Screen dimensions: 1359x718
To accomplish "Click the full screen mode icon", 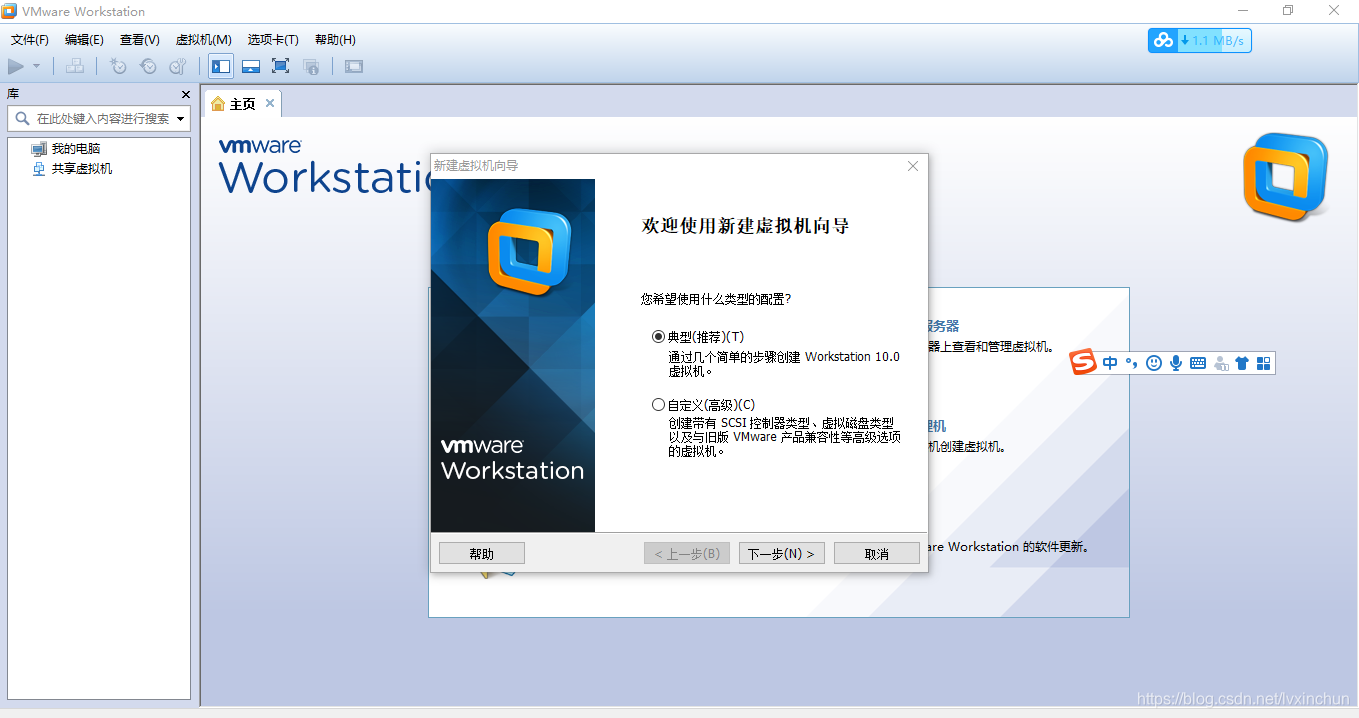I will point(281,66).
